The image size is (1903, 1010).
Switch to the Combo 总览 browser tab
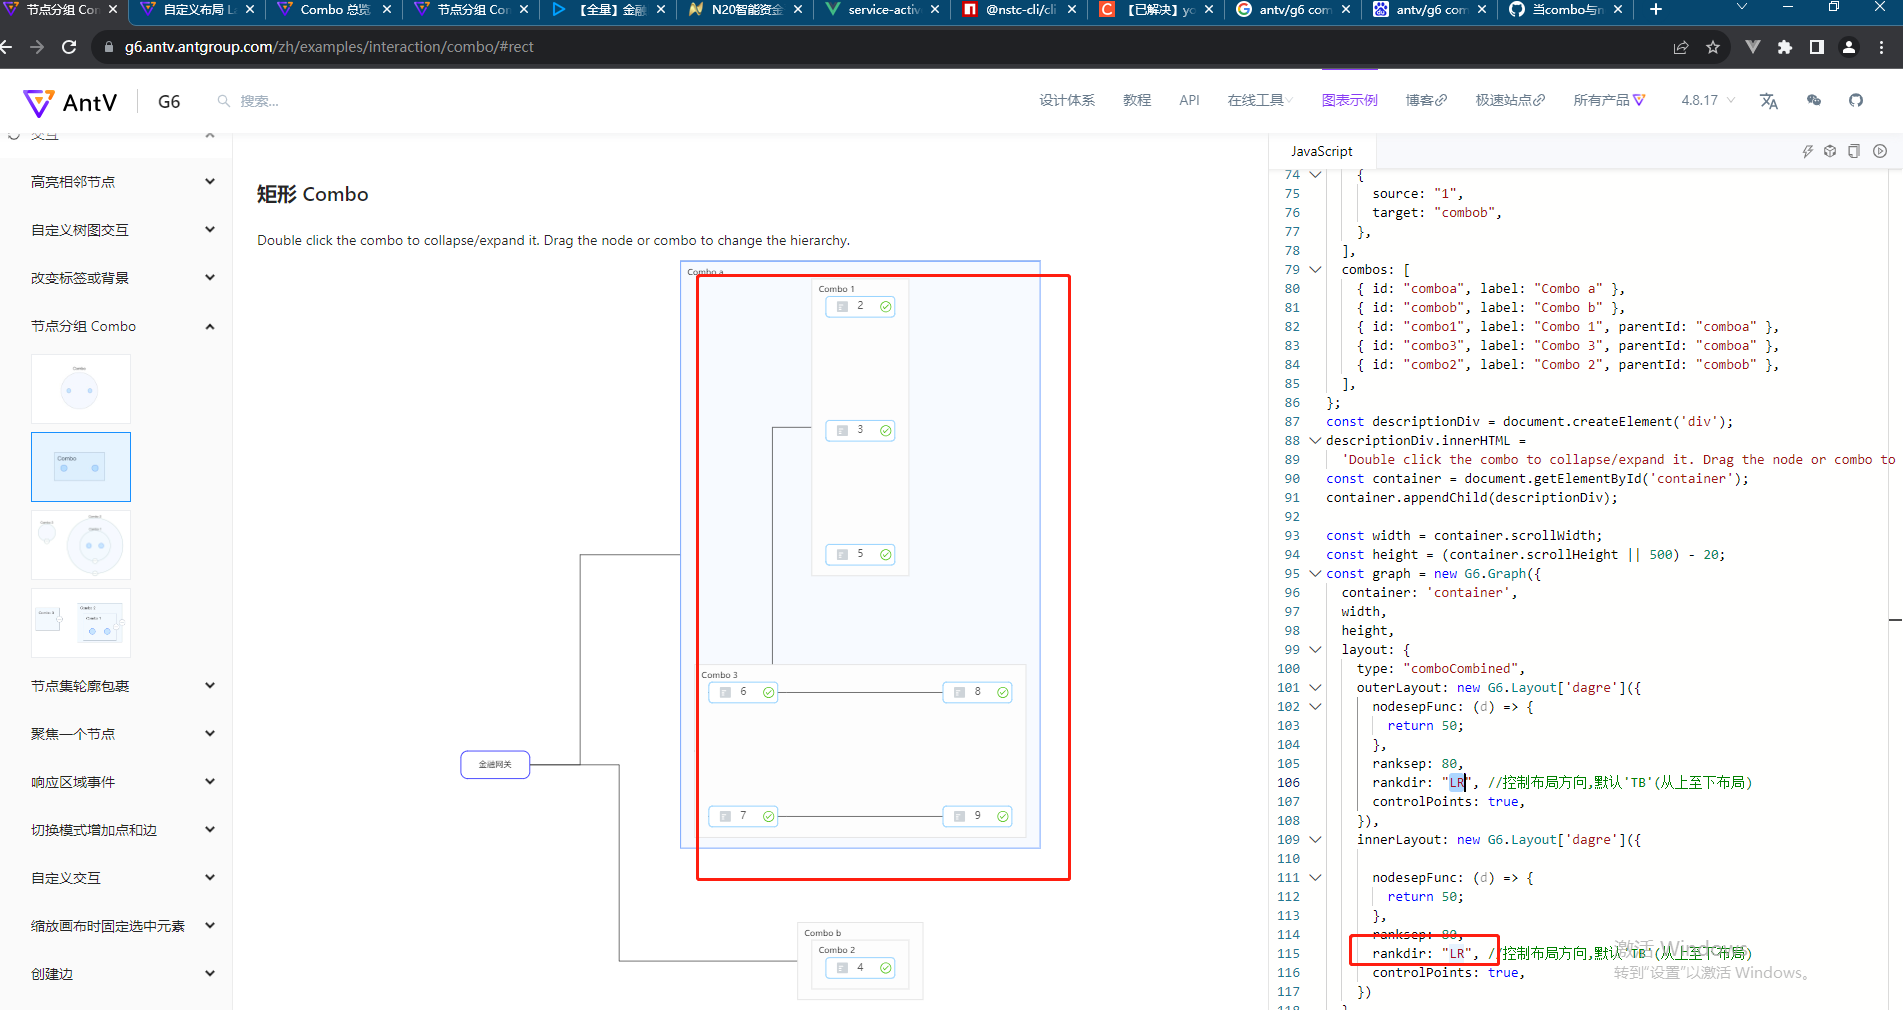pyautogui.click(x=333, y=12)
